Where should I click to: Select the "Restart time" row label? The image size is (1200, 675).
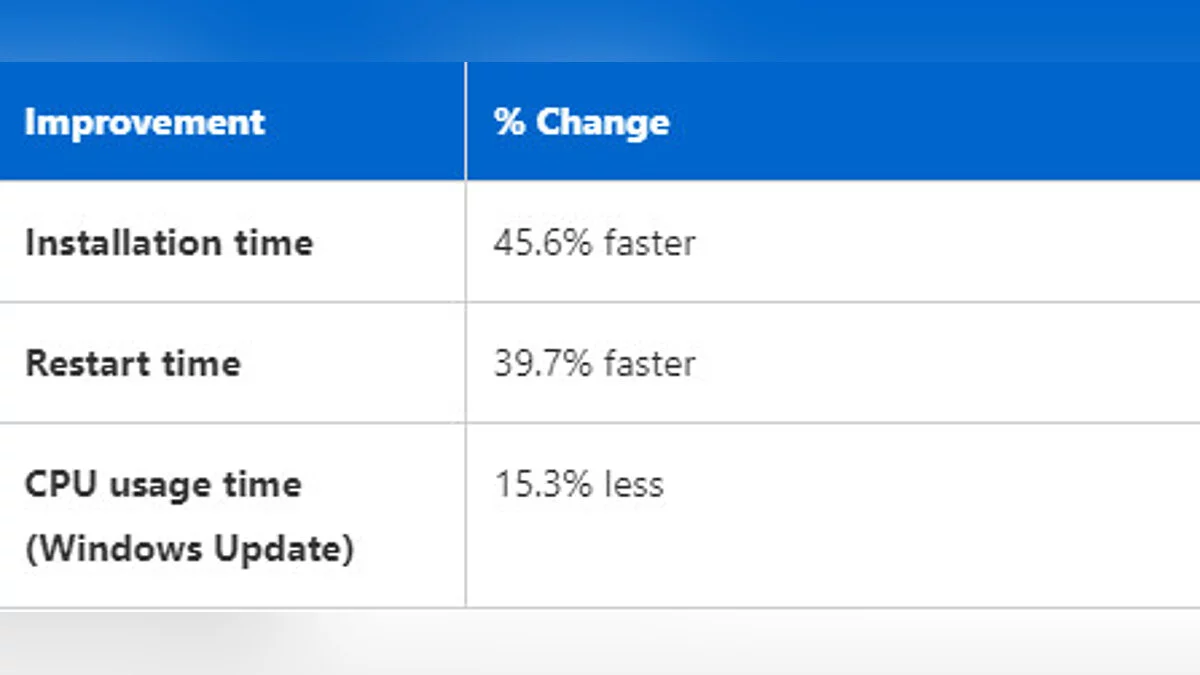pos(132,363)
